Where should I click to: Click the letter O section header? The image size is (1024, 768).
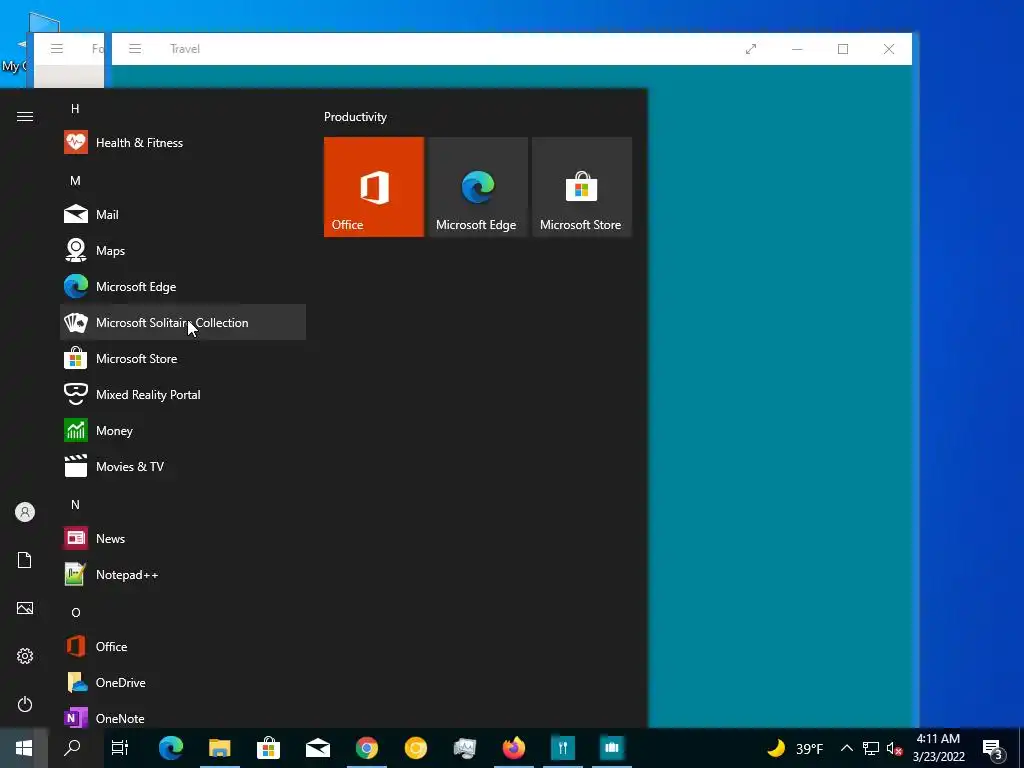point(75,612)
